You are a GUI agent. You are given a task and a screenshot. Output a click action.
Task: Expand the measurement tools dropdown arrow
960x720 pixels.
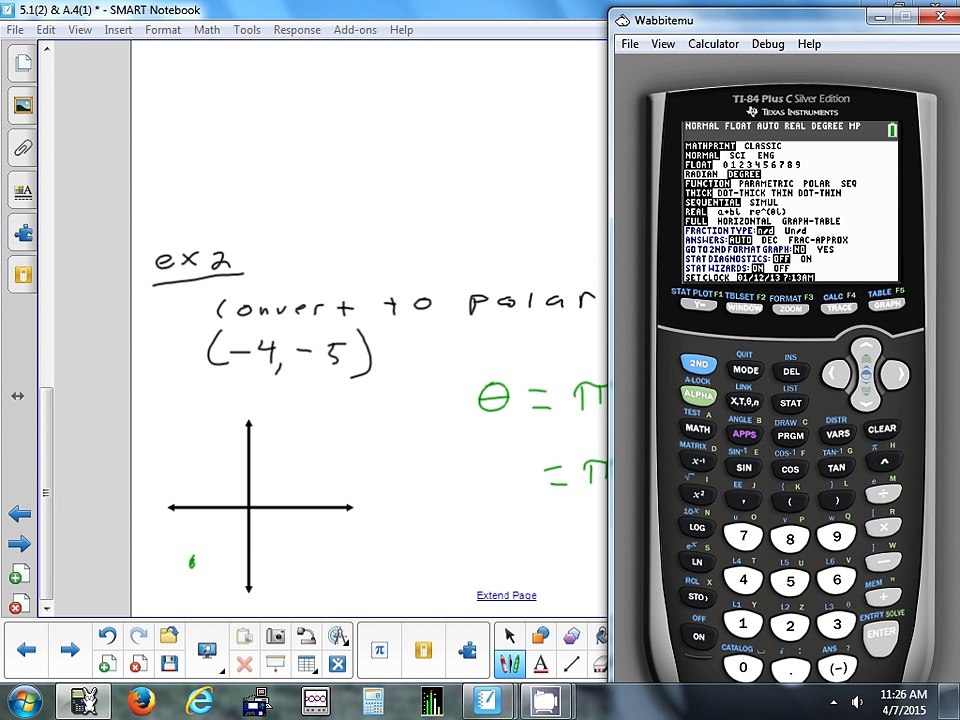coord(347,643)
